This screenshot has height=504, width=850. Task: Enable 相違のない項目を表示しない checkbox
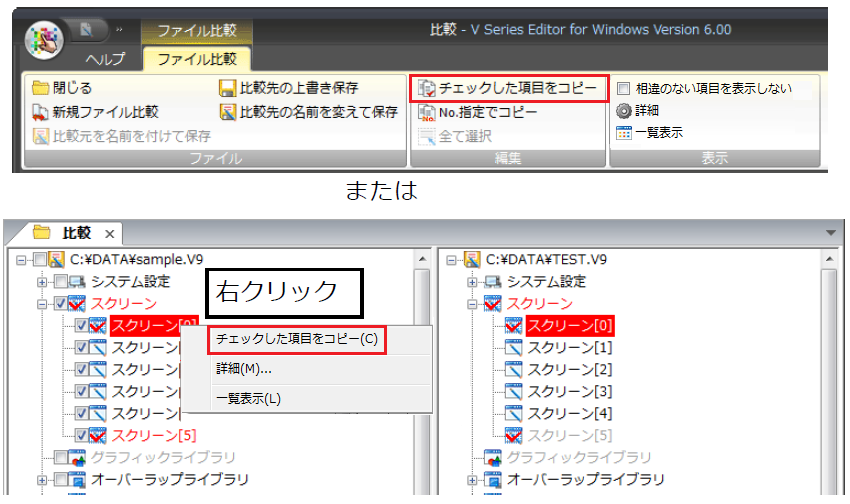(624, 89)
